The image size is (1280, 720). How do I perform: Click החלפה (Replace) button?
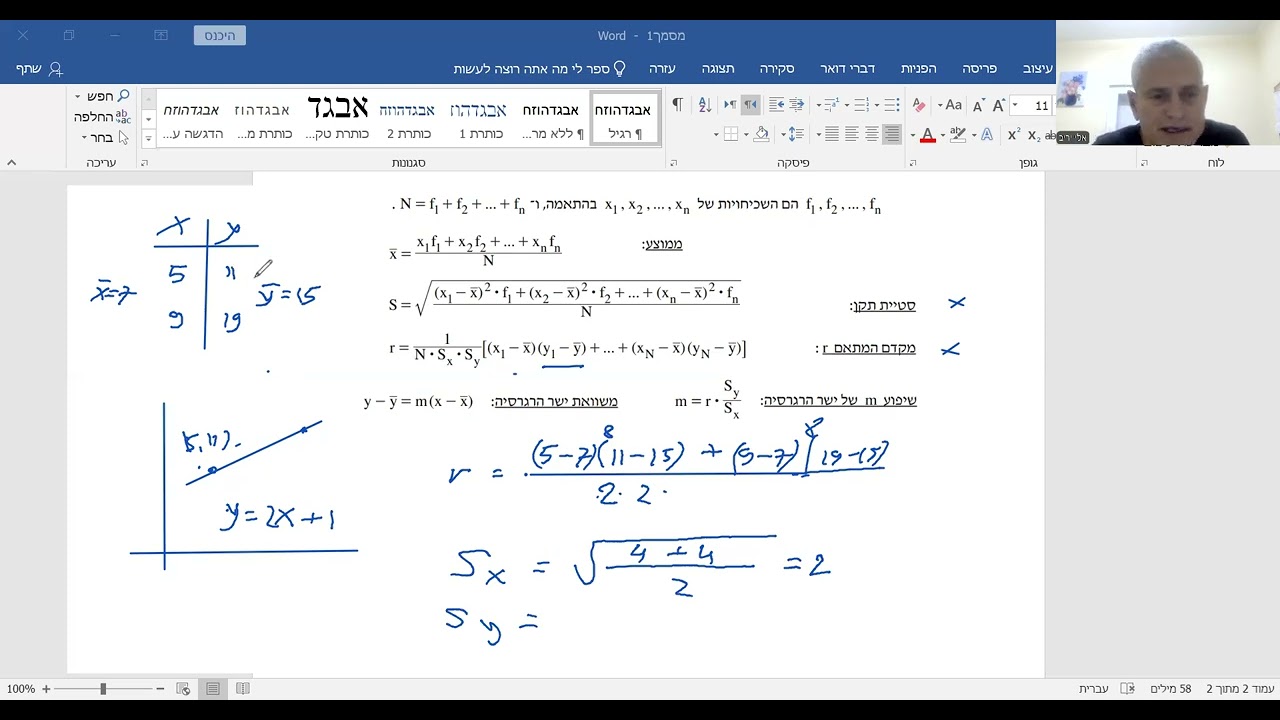[x=103, y=117]
